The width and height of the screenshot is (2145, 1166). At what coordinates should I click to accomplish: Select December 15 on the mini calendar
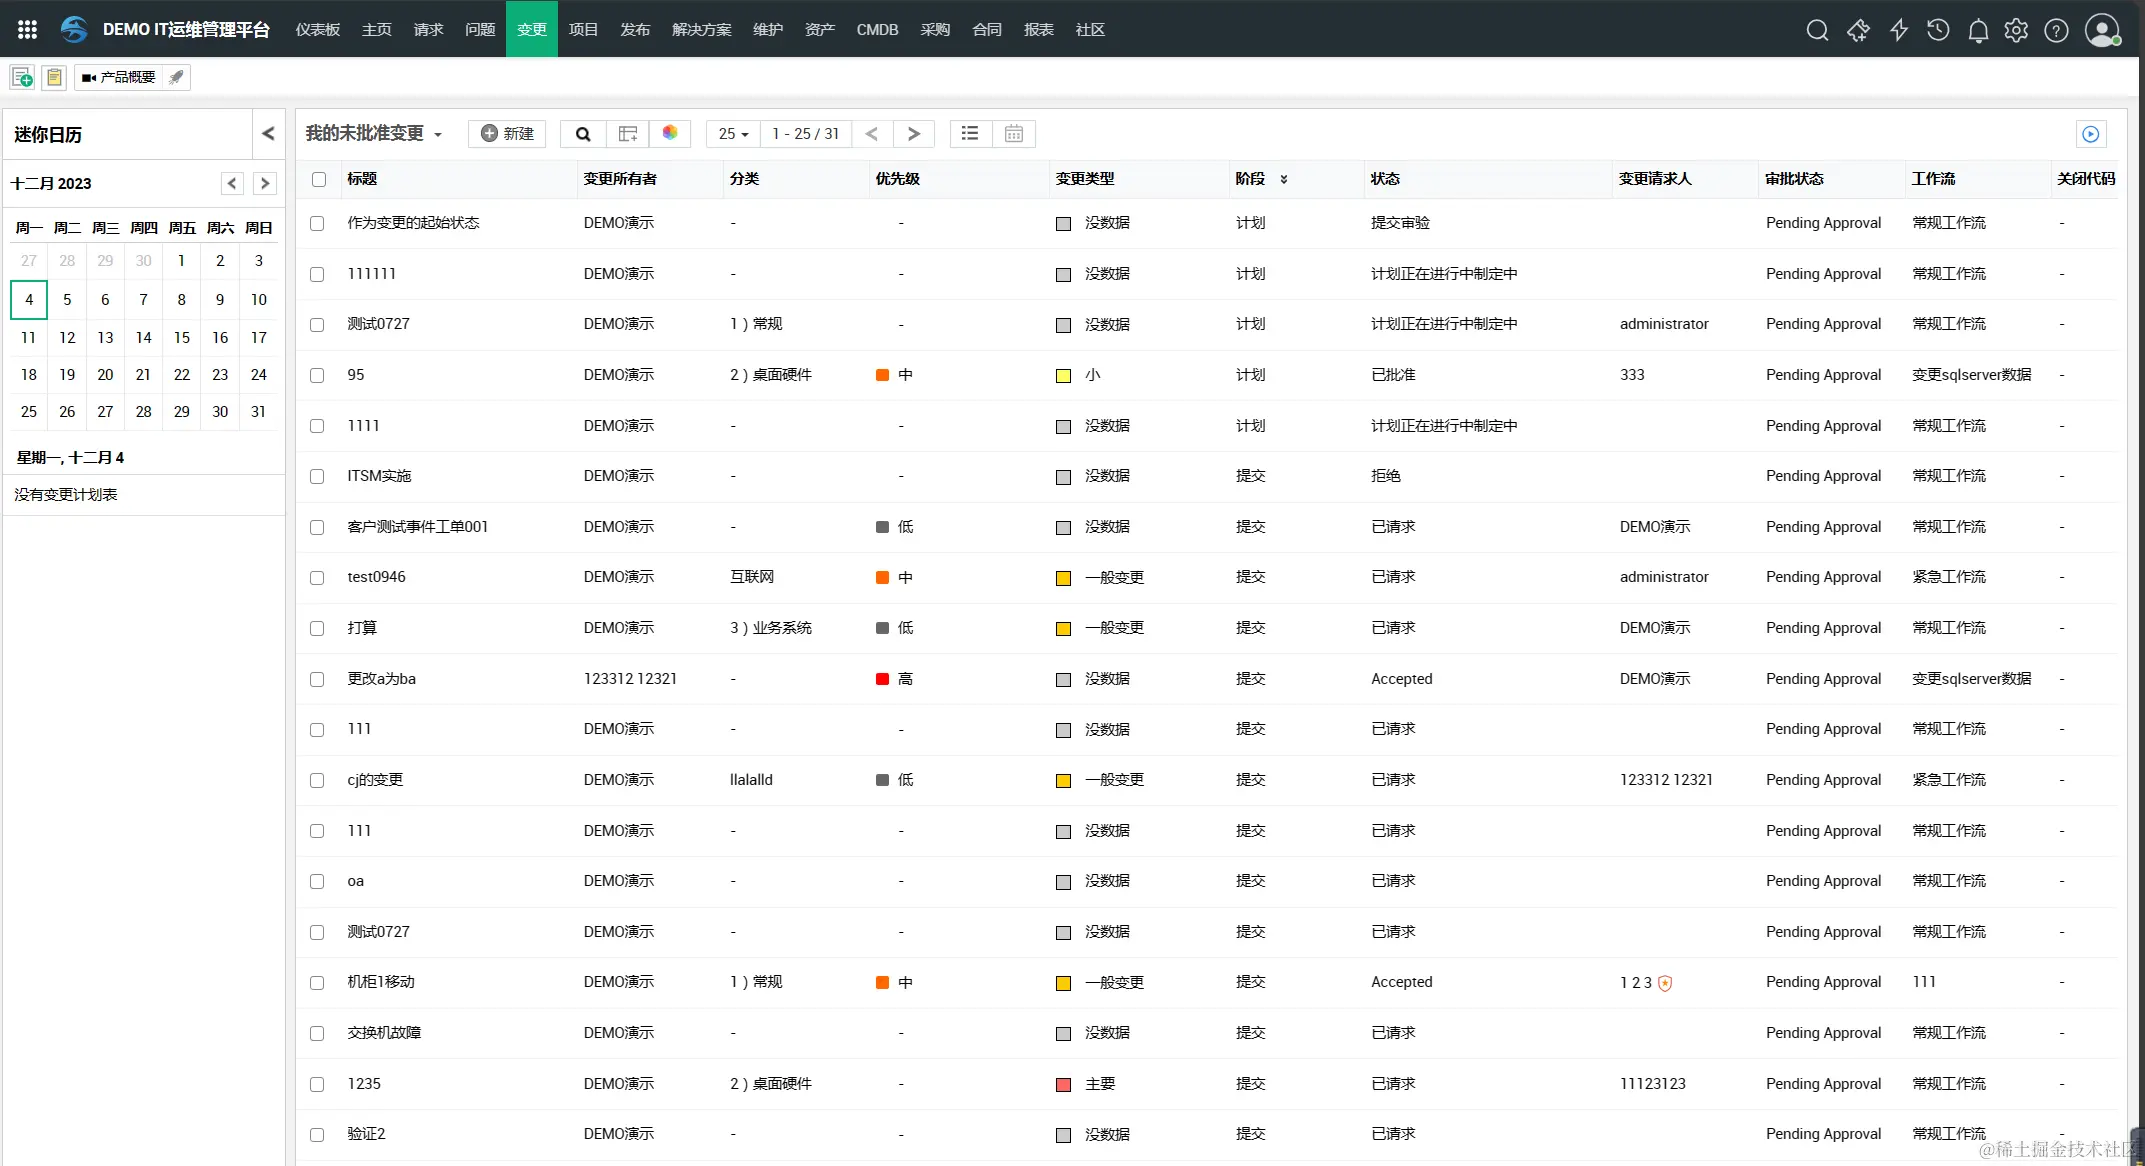pyautogui.click(x=181, y=337)
